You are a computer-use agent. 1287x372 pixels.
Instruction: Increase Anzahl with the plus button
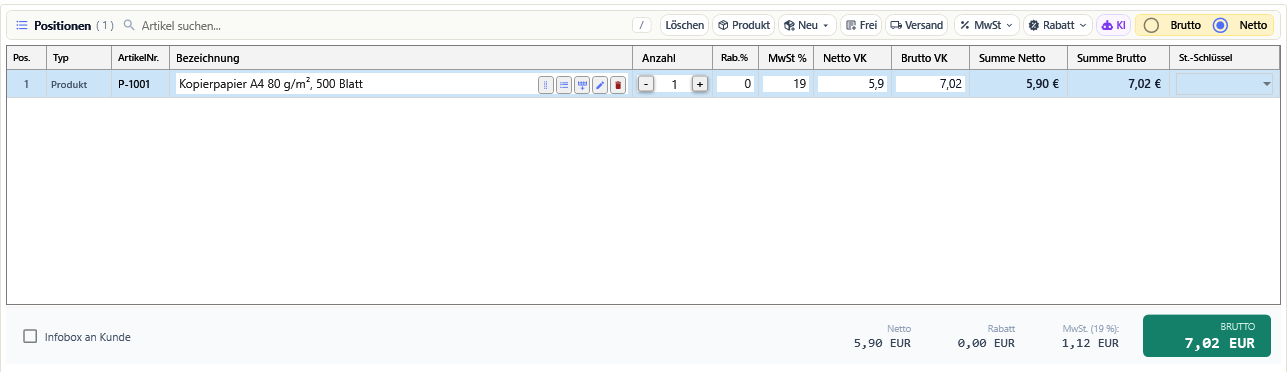(x=700, y=85)
